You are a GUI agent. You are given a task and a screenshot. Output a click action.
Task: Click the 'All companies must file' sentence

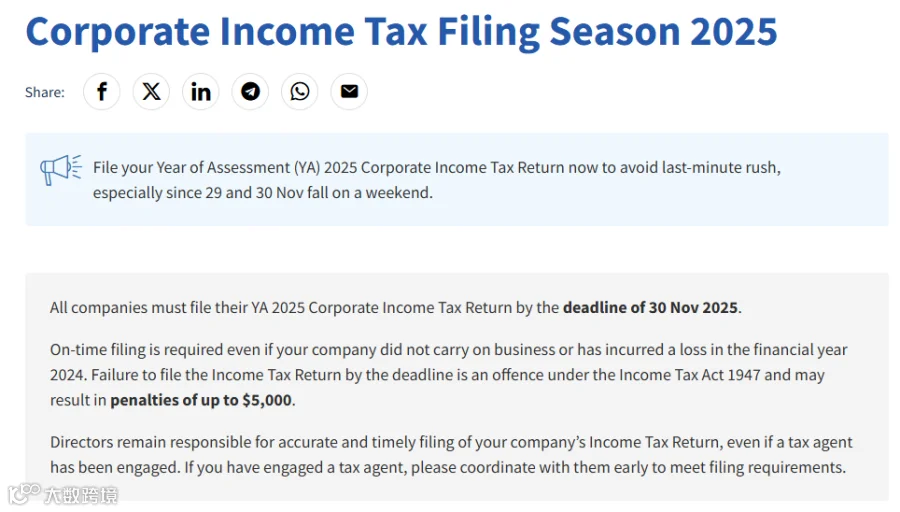click(x=395, y=308)
